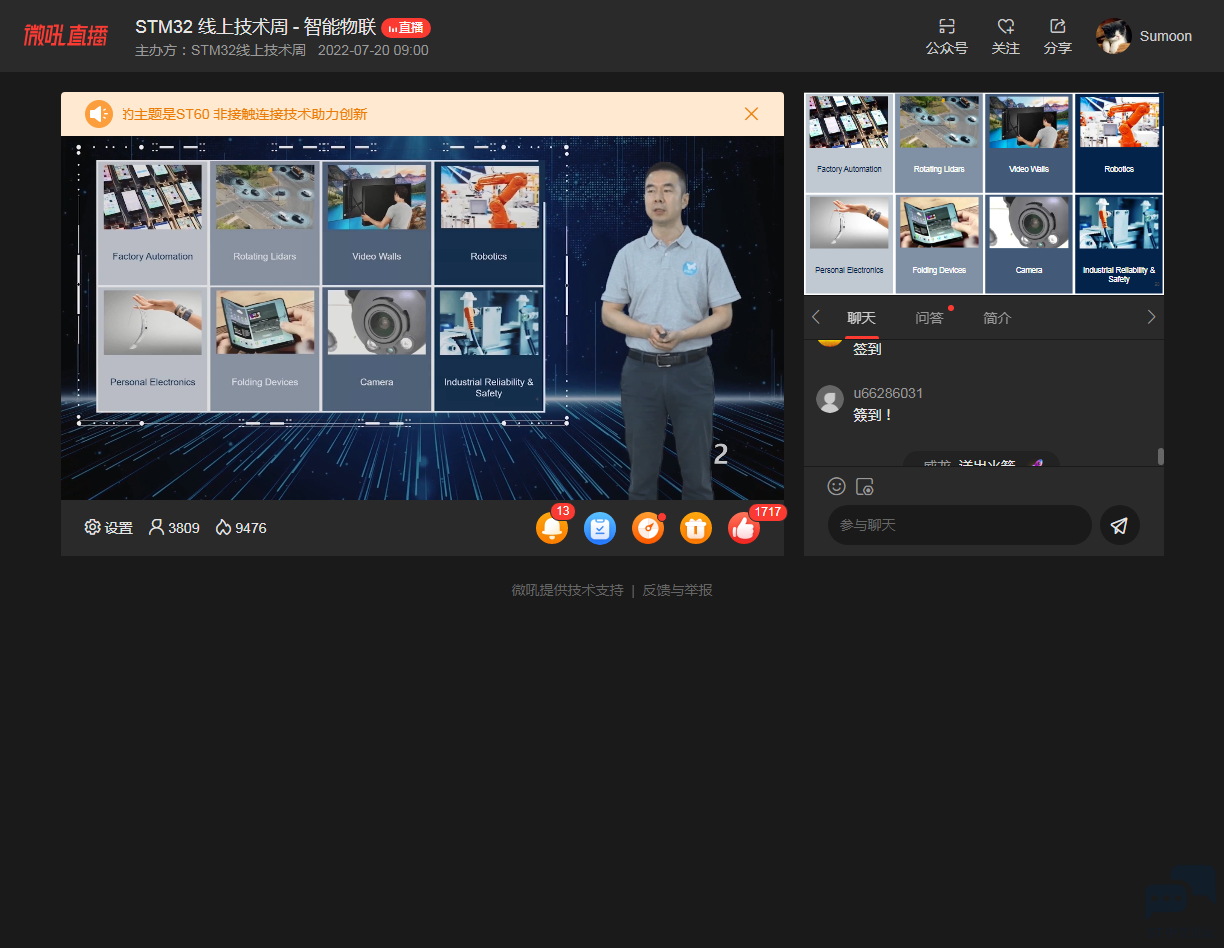Click the viewer count 3809
This screenshot has height=948, width=1224.
point(174,527)
